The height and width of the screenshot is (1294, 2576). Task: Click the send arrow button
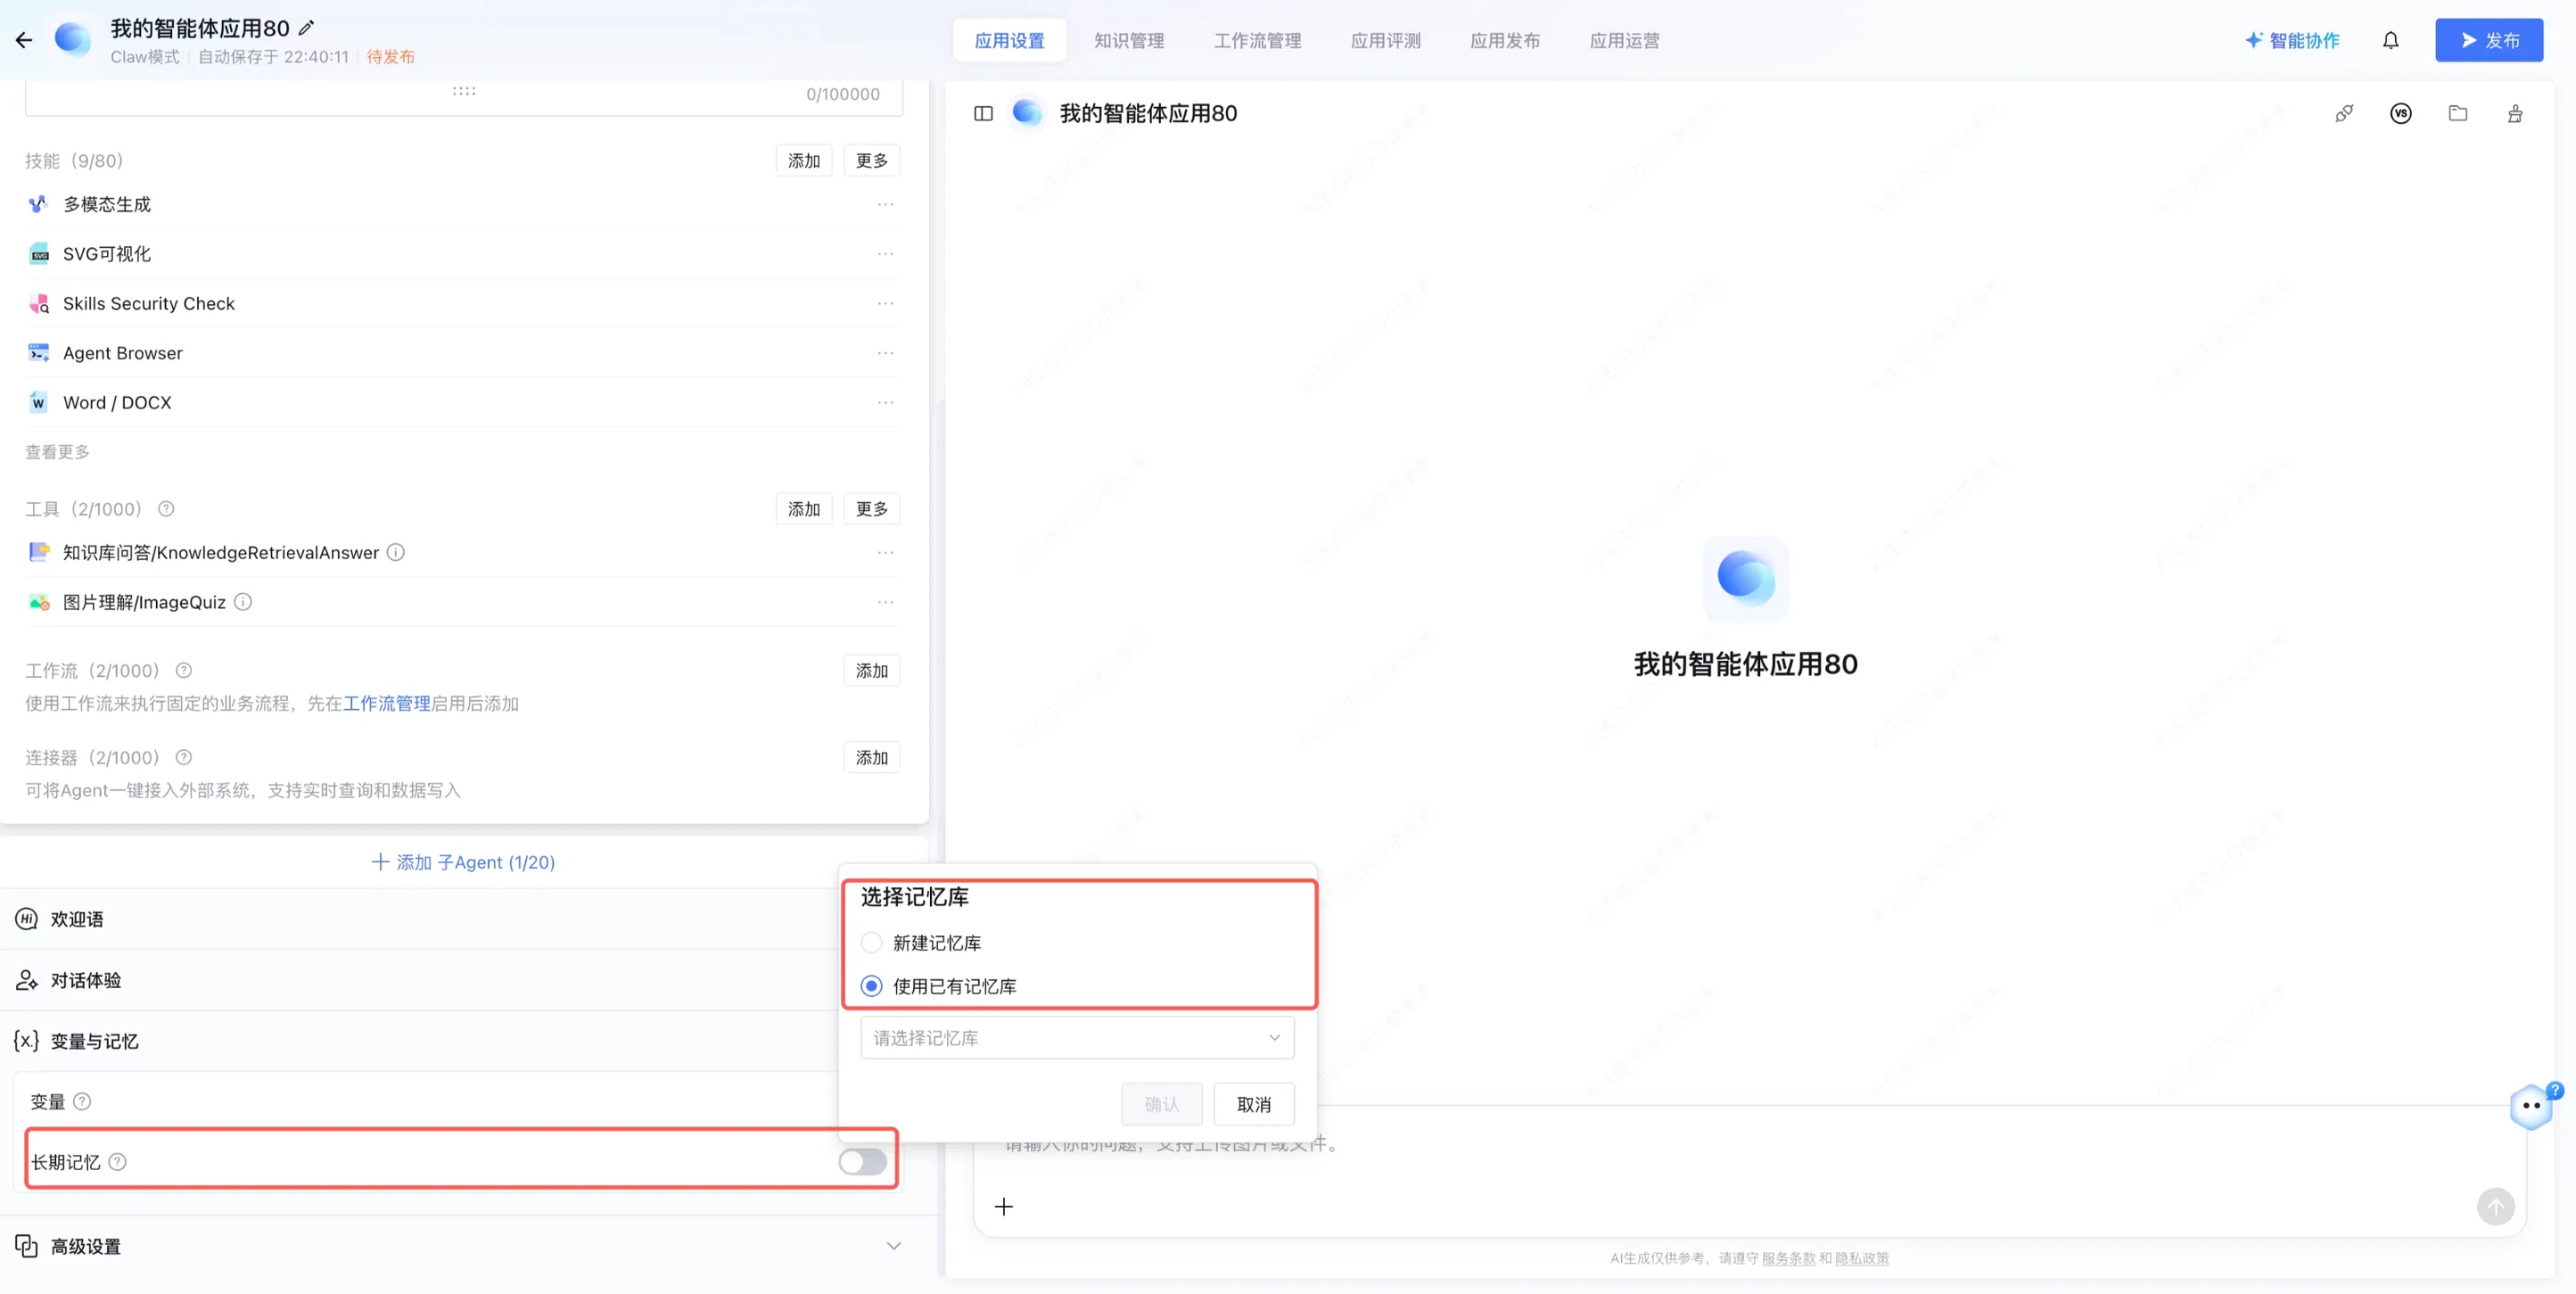pos(2495,1206)
